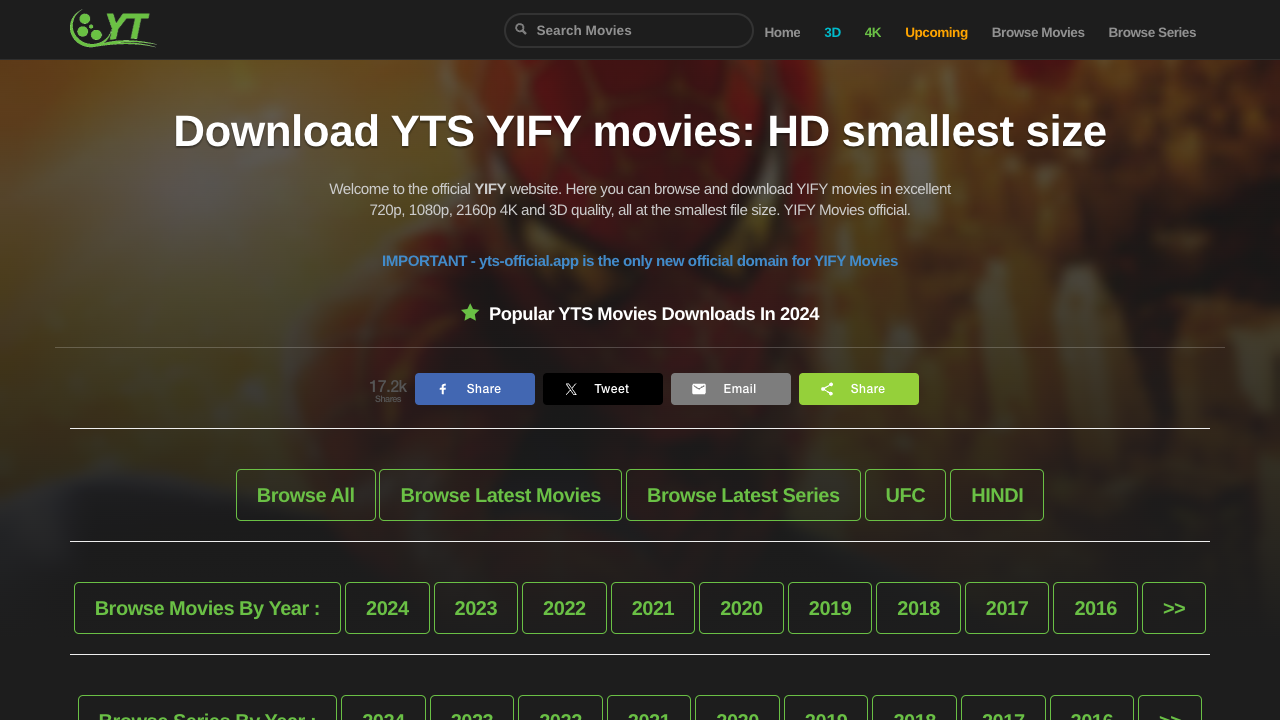The width and height of the screenshot is (1280, 720).
Task: Open the 3D movies section
Action: point(832,32)
